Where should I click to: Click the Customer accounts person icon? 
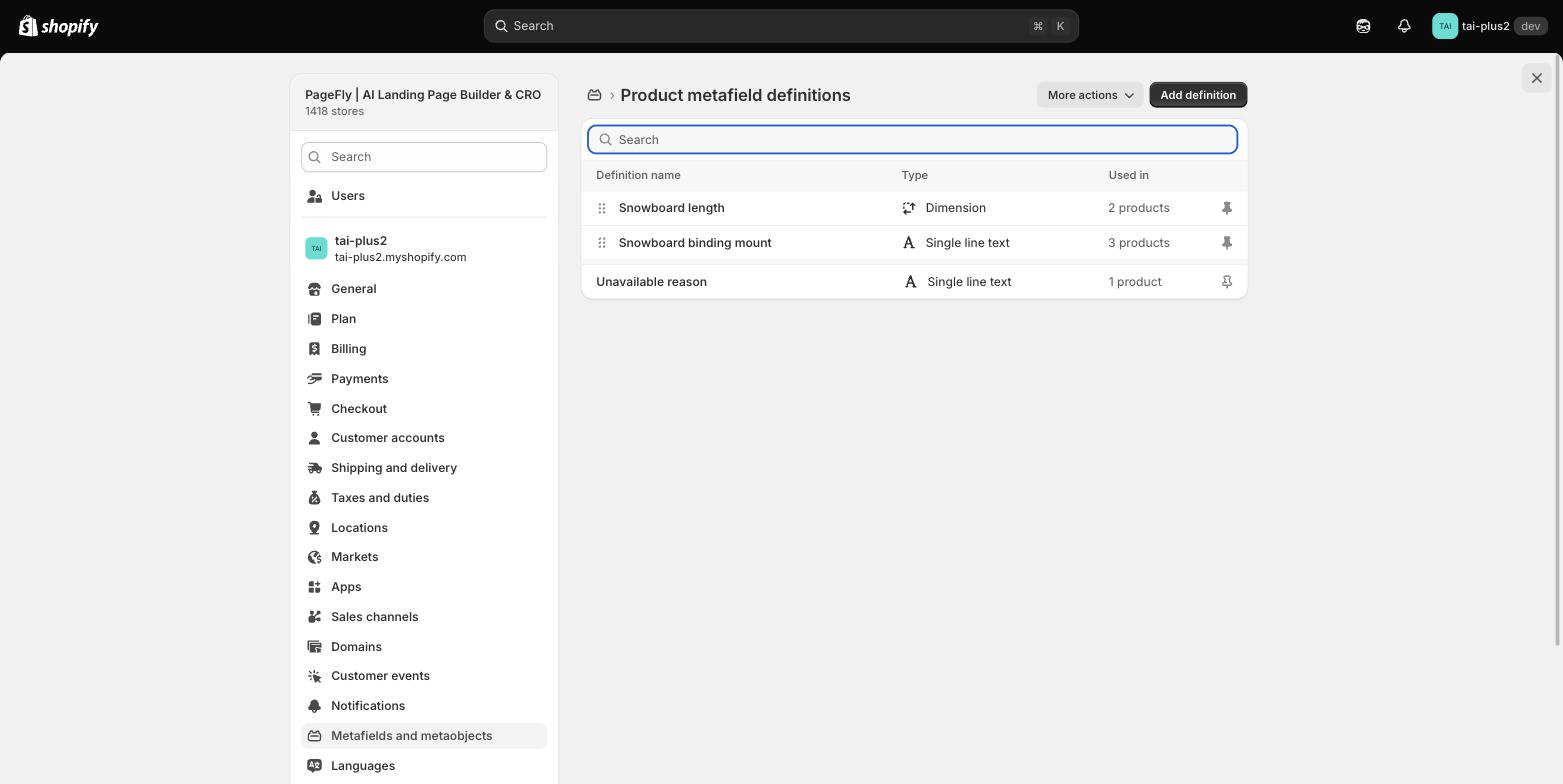[x=314, y=438]
